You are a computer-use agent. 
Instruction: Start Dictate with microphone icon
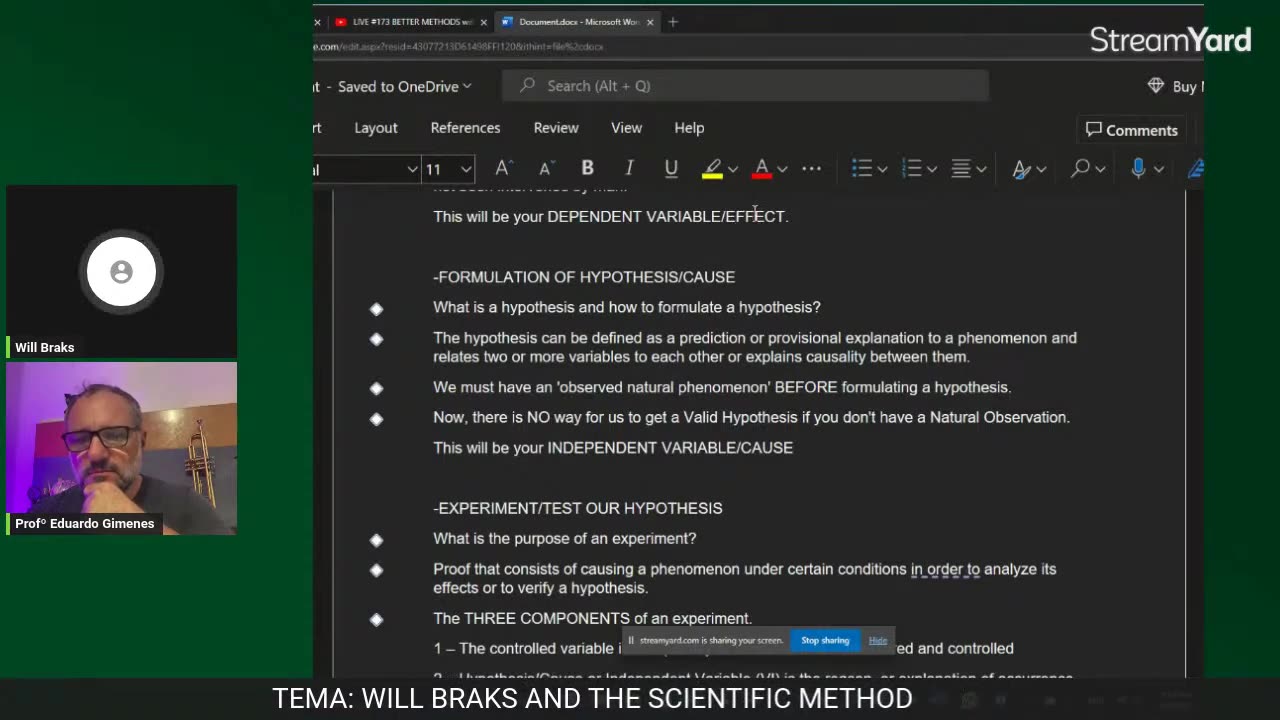tap(1138, 169)
